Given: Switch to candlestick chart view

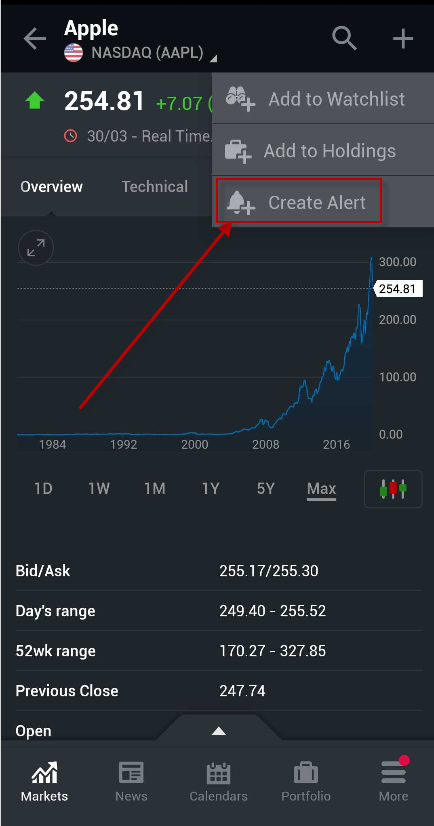Looking at the screenshot, I should pyautogui.click(x=393, y=489).
